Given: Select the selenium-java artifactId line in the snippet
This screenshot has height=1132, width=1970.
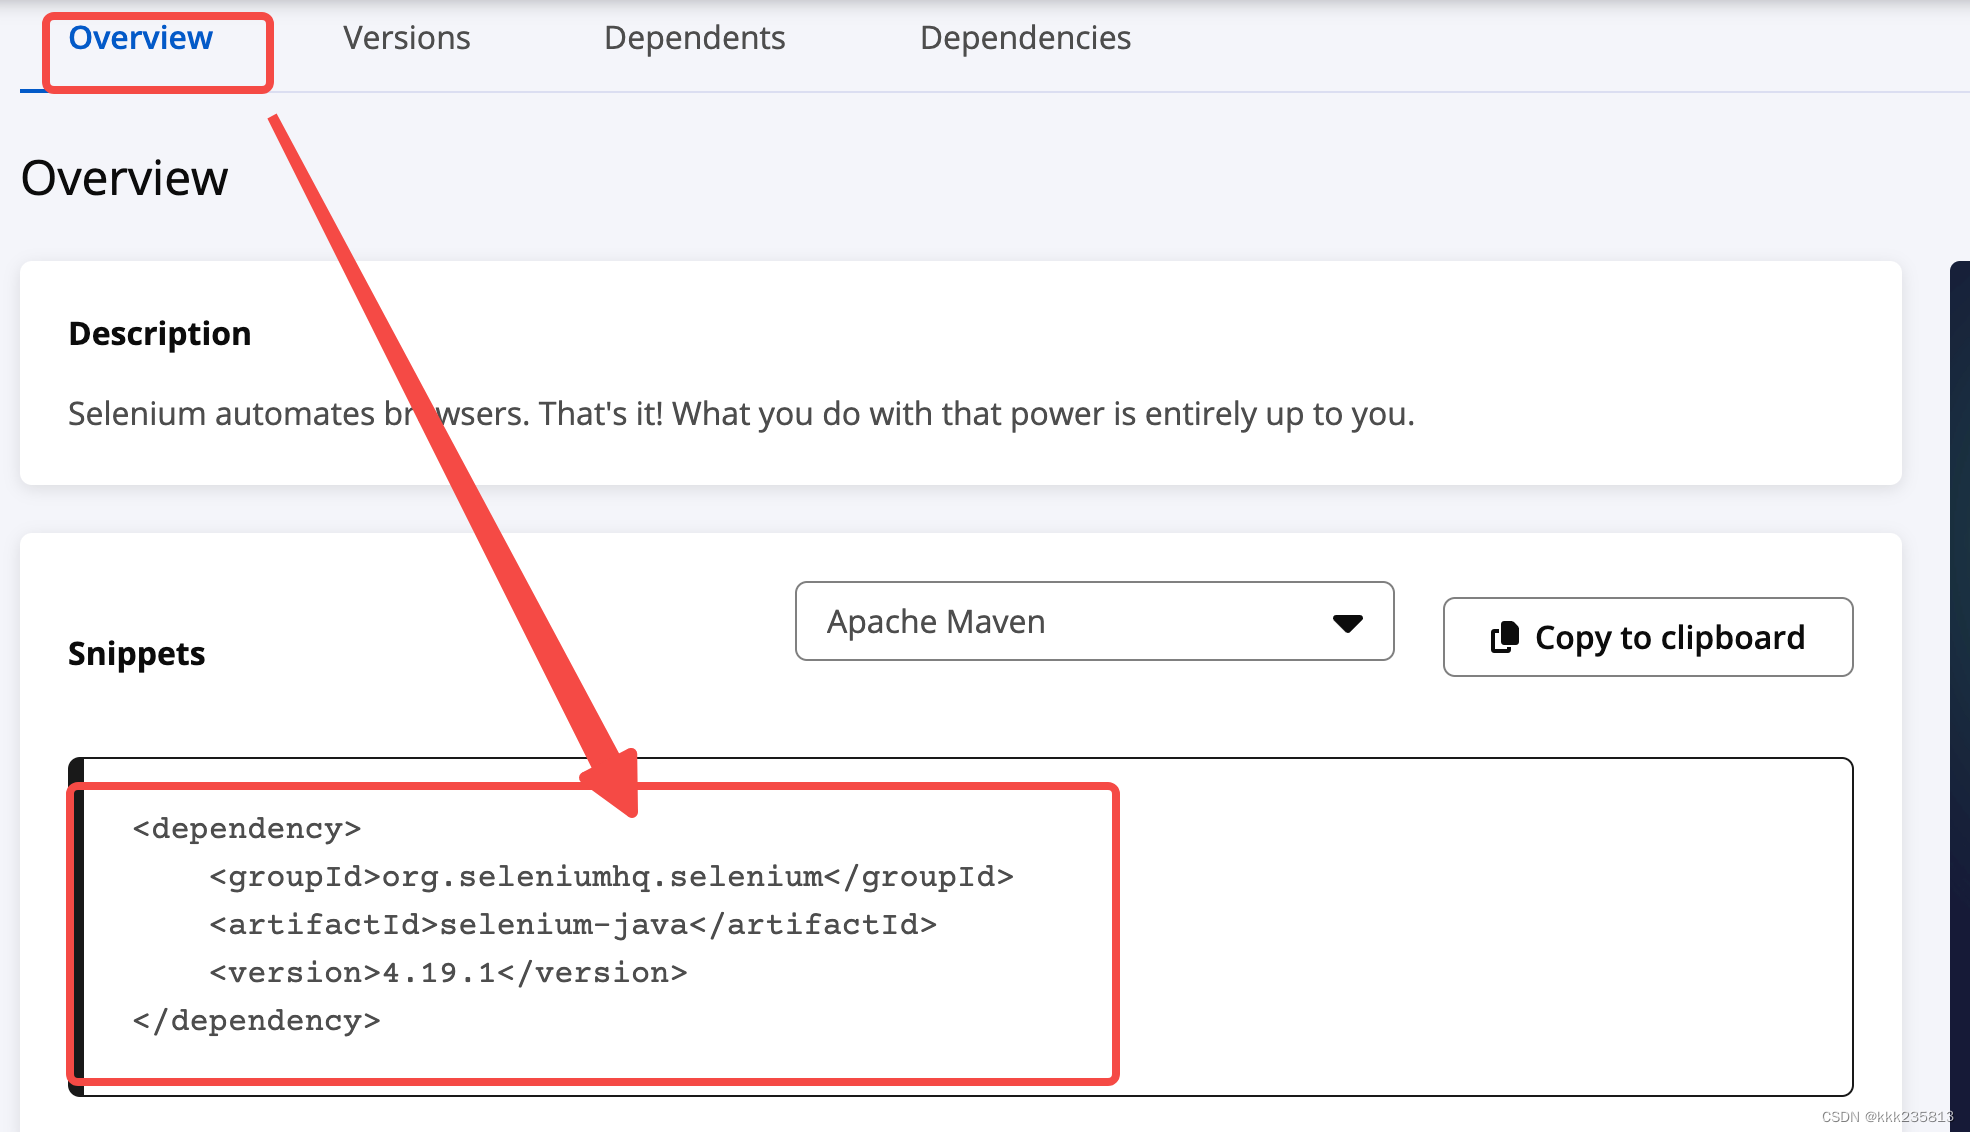Looking at the screenshot, I should 573,924.
